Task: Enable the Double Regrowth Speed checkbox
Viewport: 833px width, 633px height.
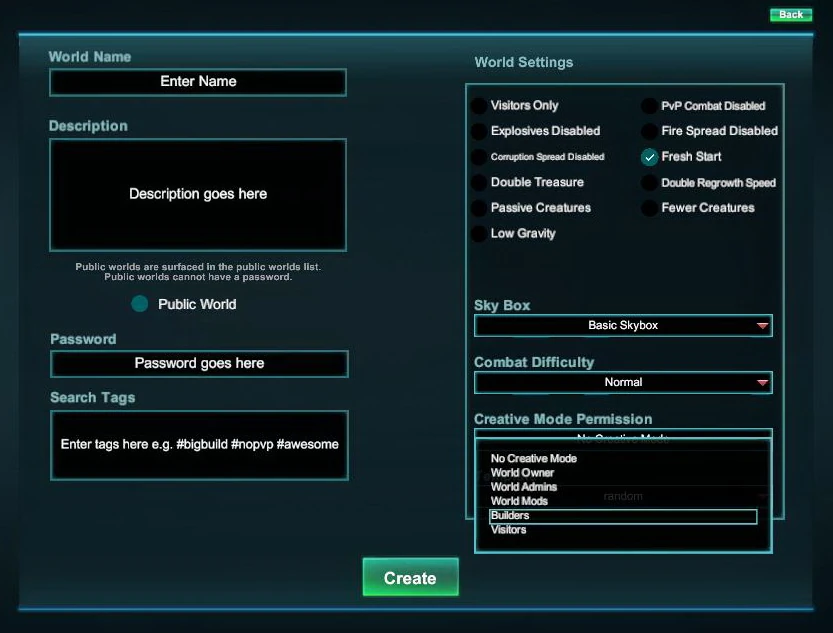Action: click(649, 182)
